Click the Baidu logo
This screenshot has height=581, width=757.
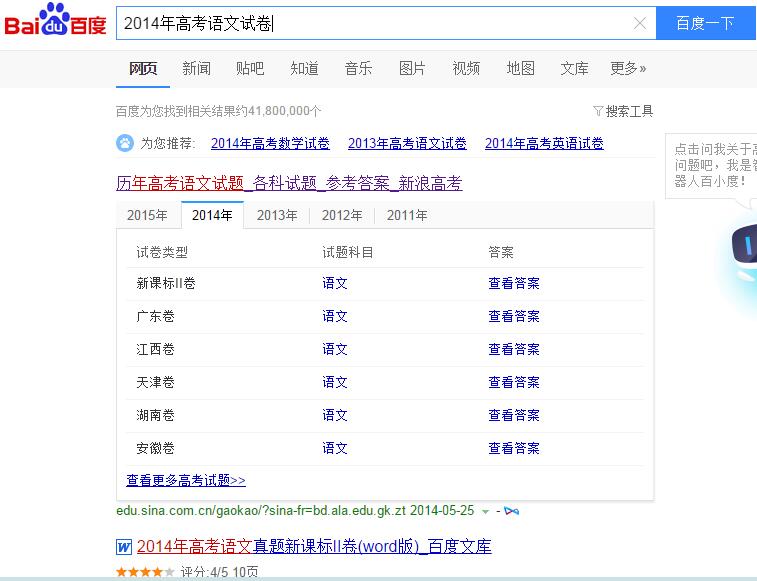point(56,22)
